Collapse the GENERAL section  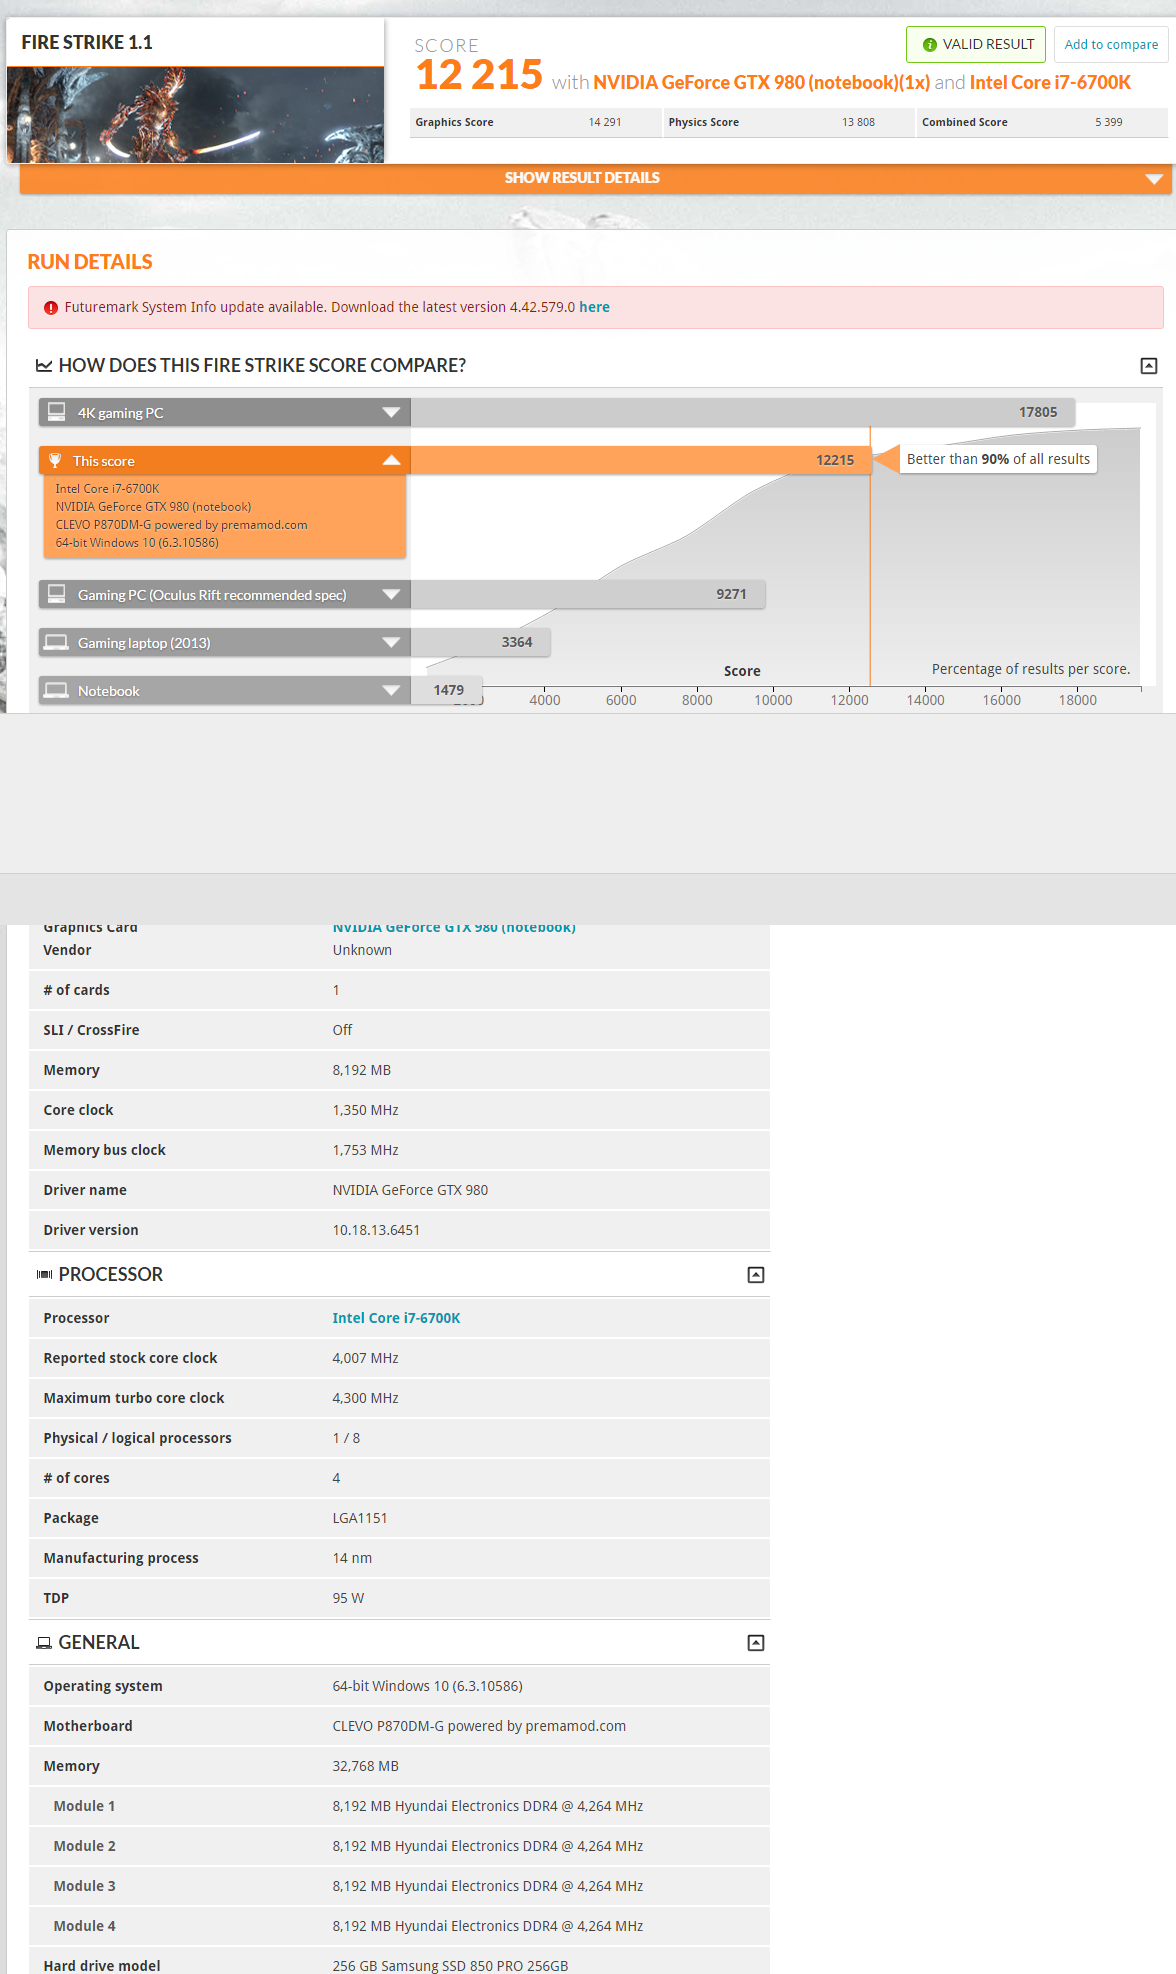coord(756,1643)
